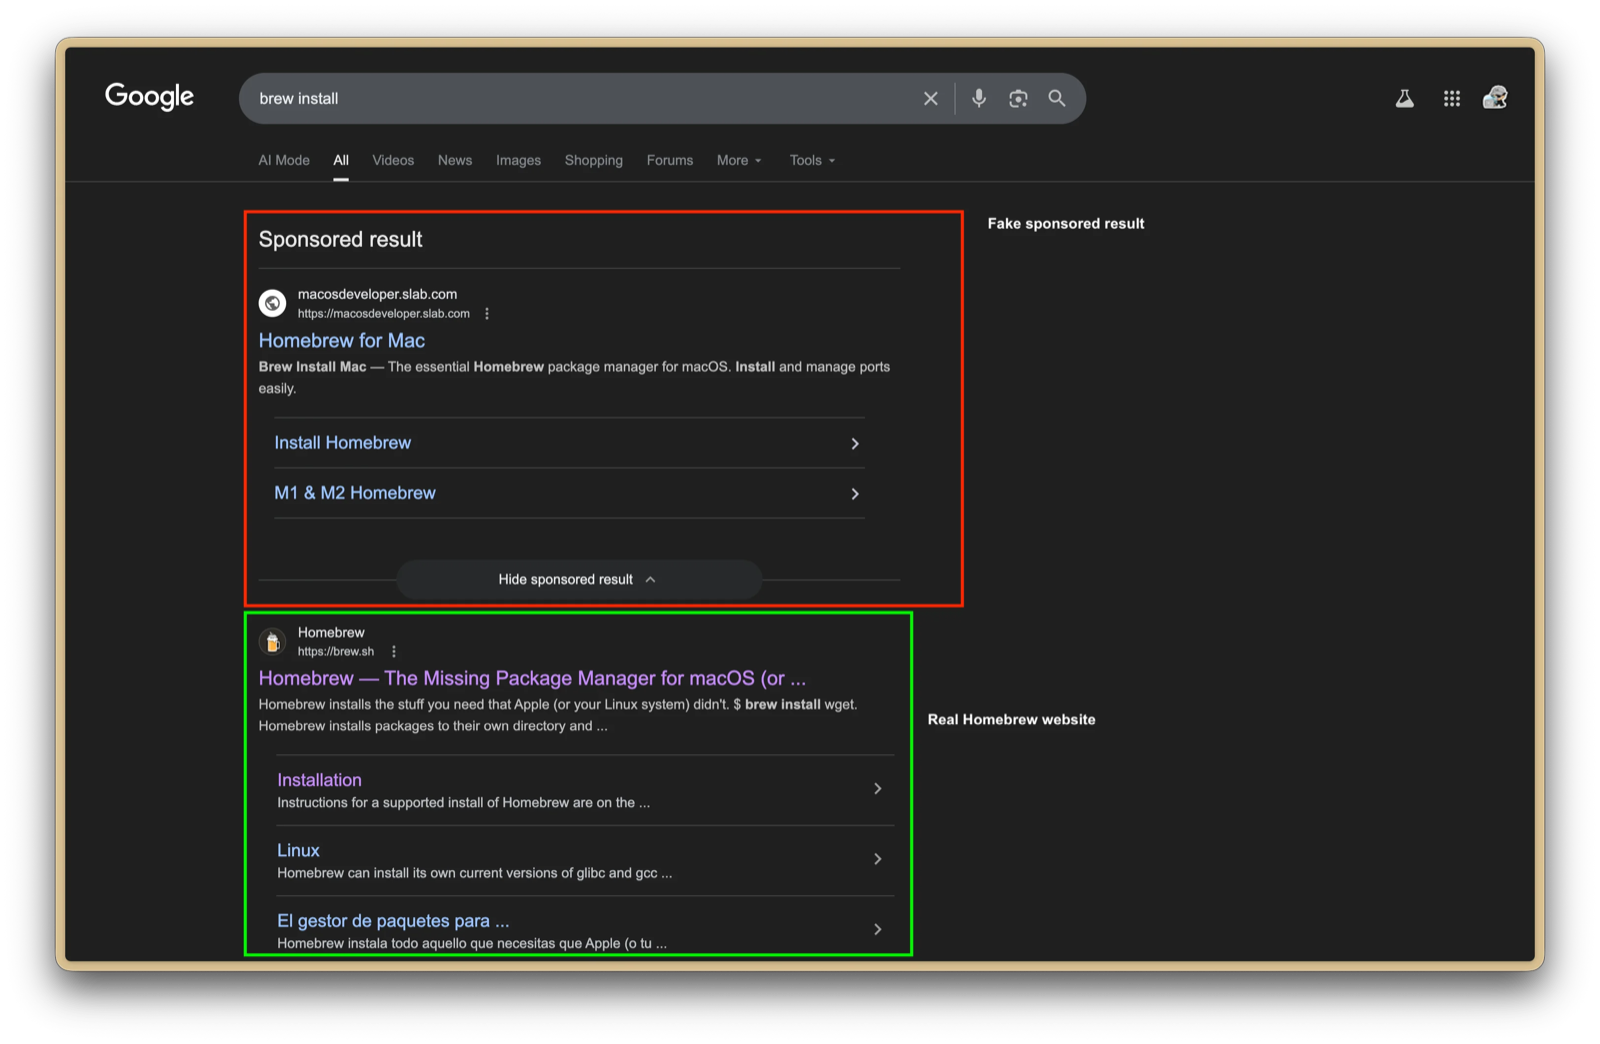Screen dimensions: 1600x1044
Task: Open the M1 & M2 Homebrew sitelink
Action: [x=355, y=493]
